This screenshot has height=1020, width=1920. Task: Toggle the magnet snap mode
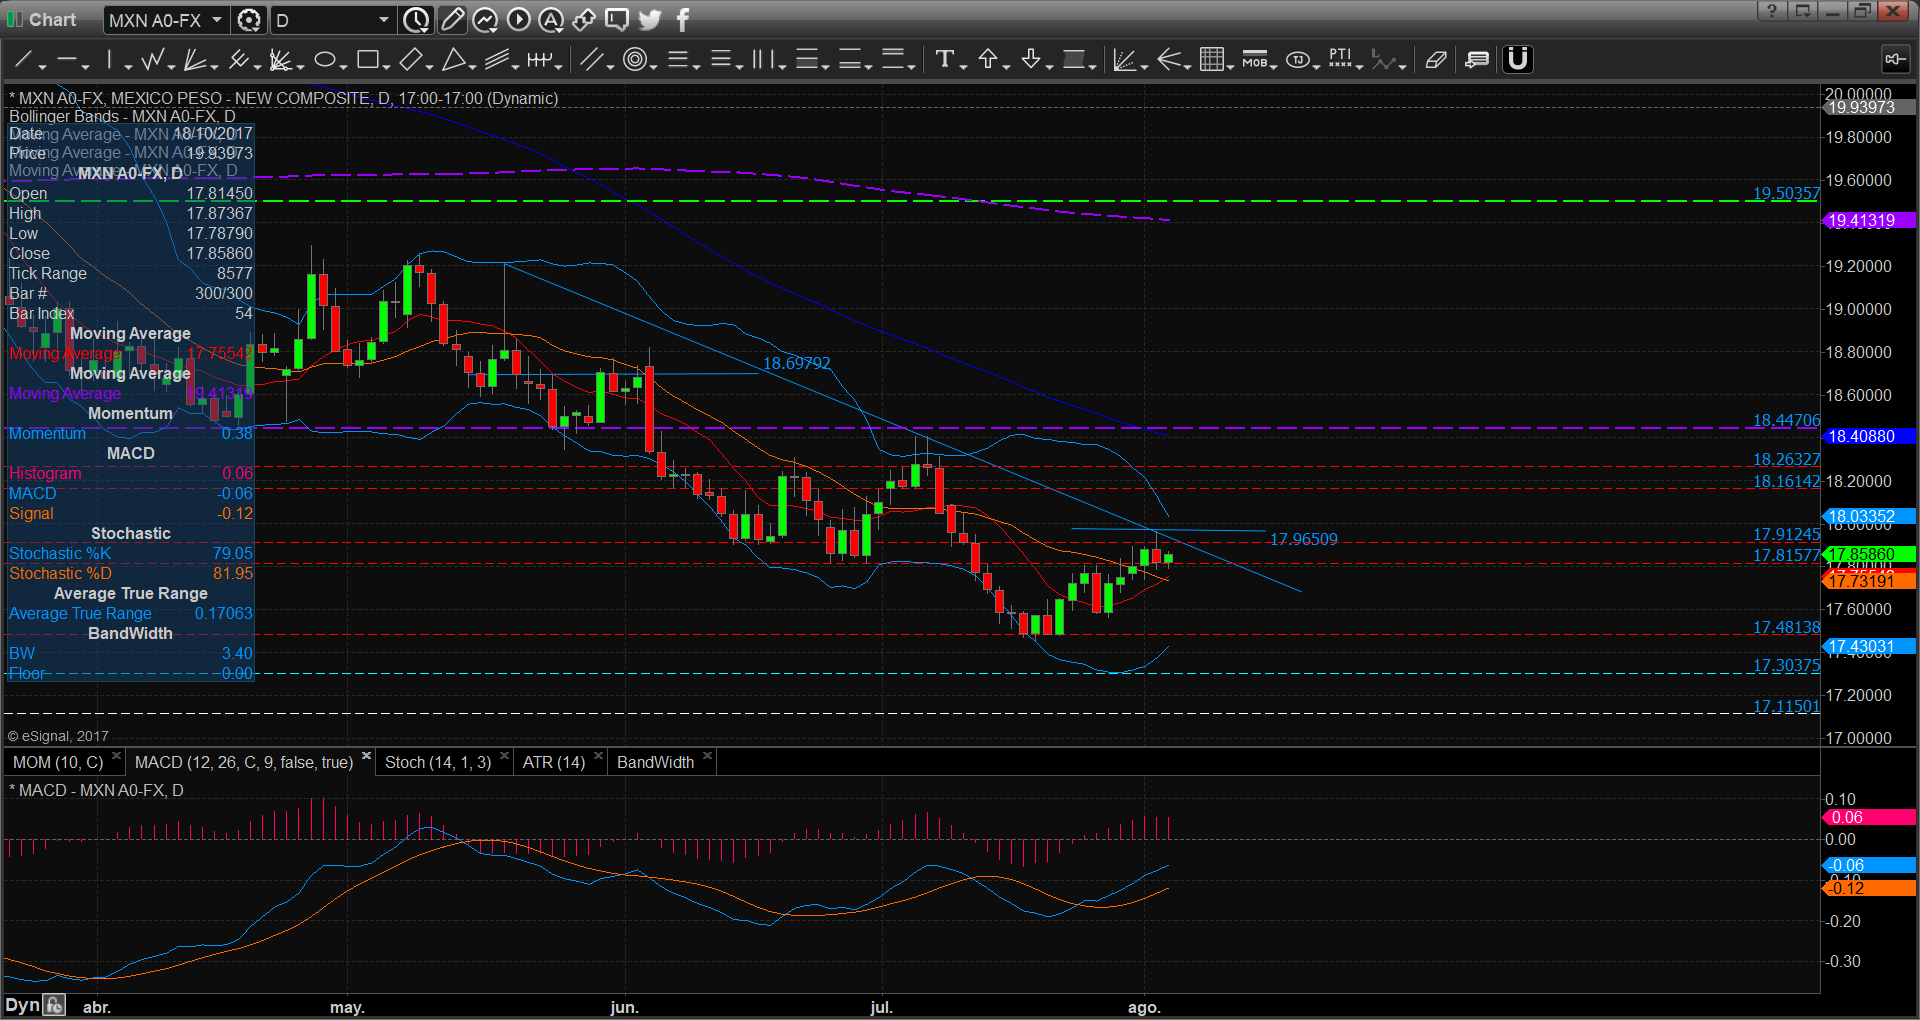(x=1517, y=60)
